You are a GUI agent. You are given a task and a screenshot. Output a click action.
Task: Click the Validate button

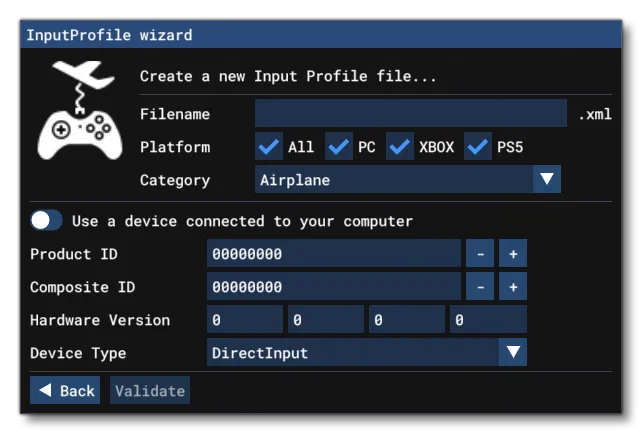click(149, 390)
